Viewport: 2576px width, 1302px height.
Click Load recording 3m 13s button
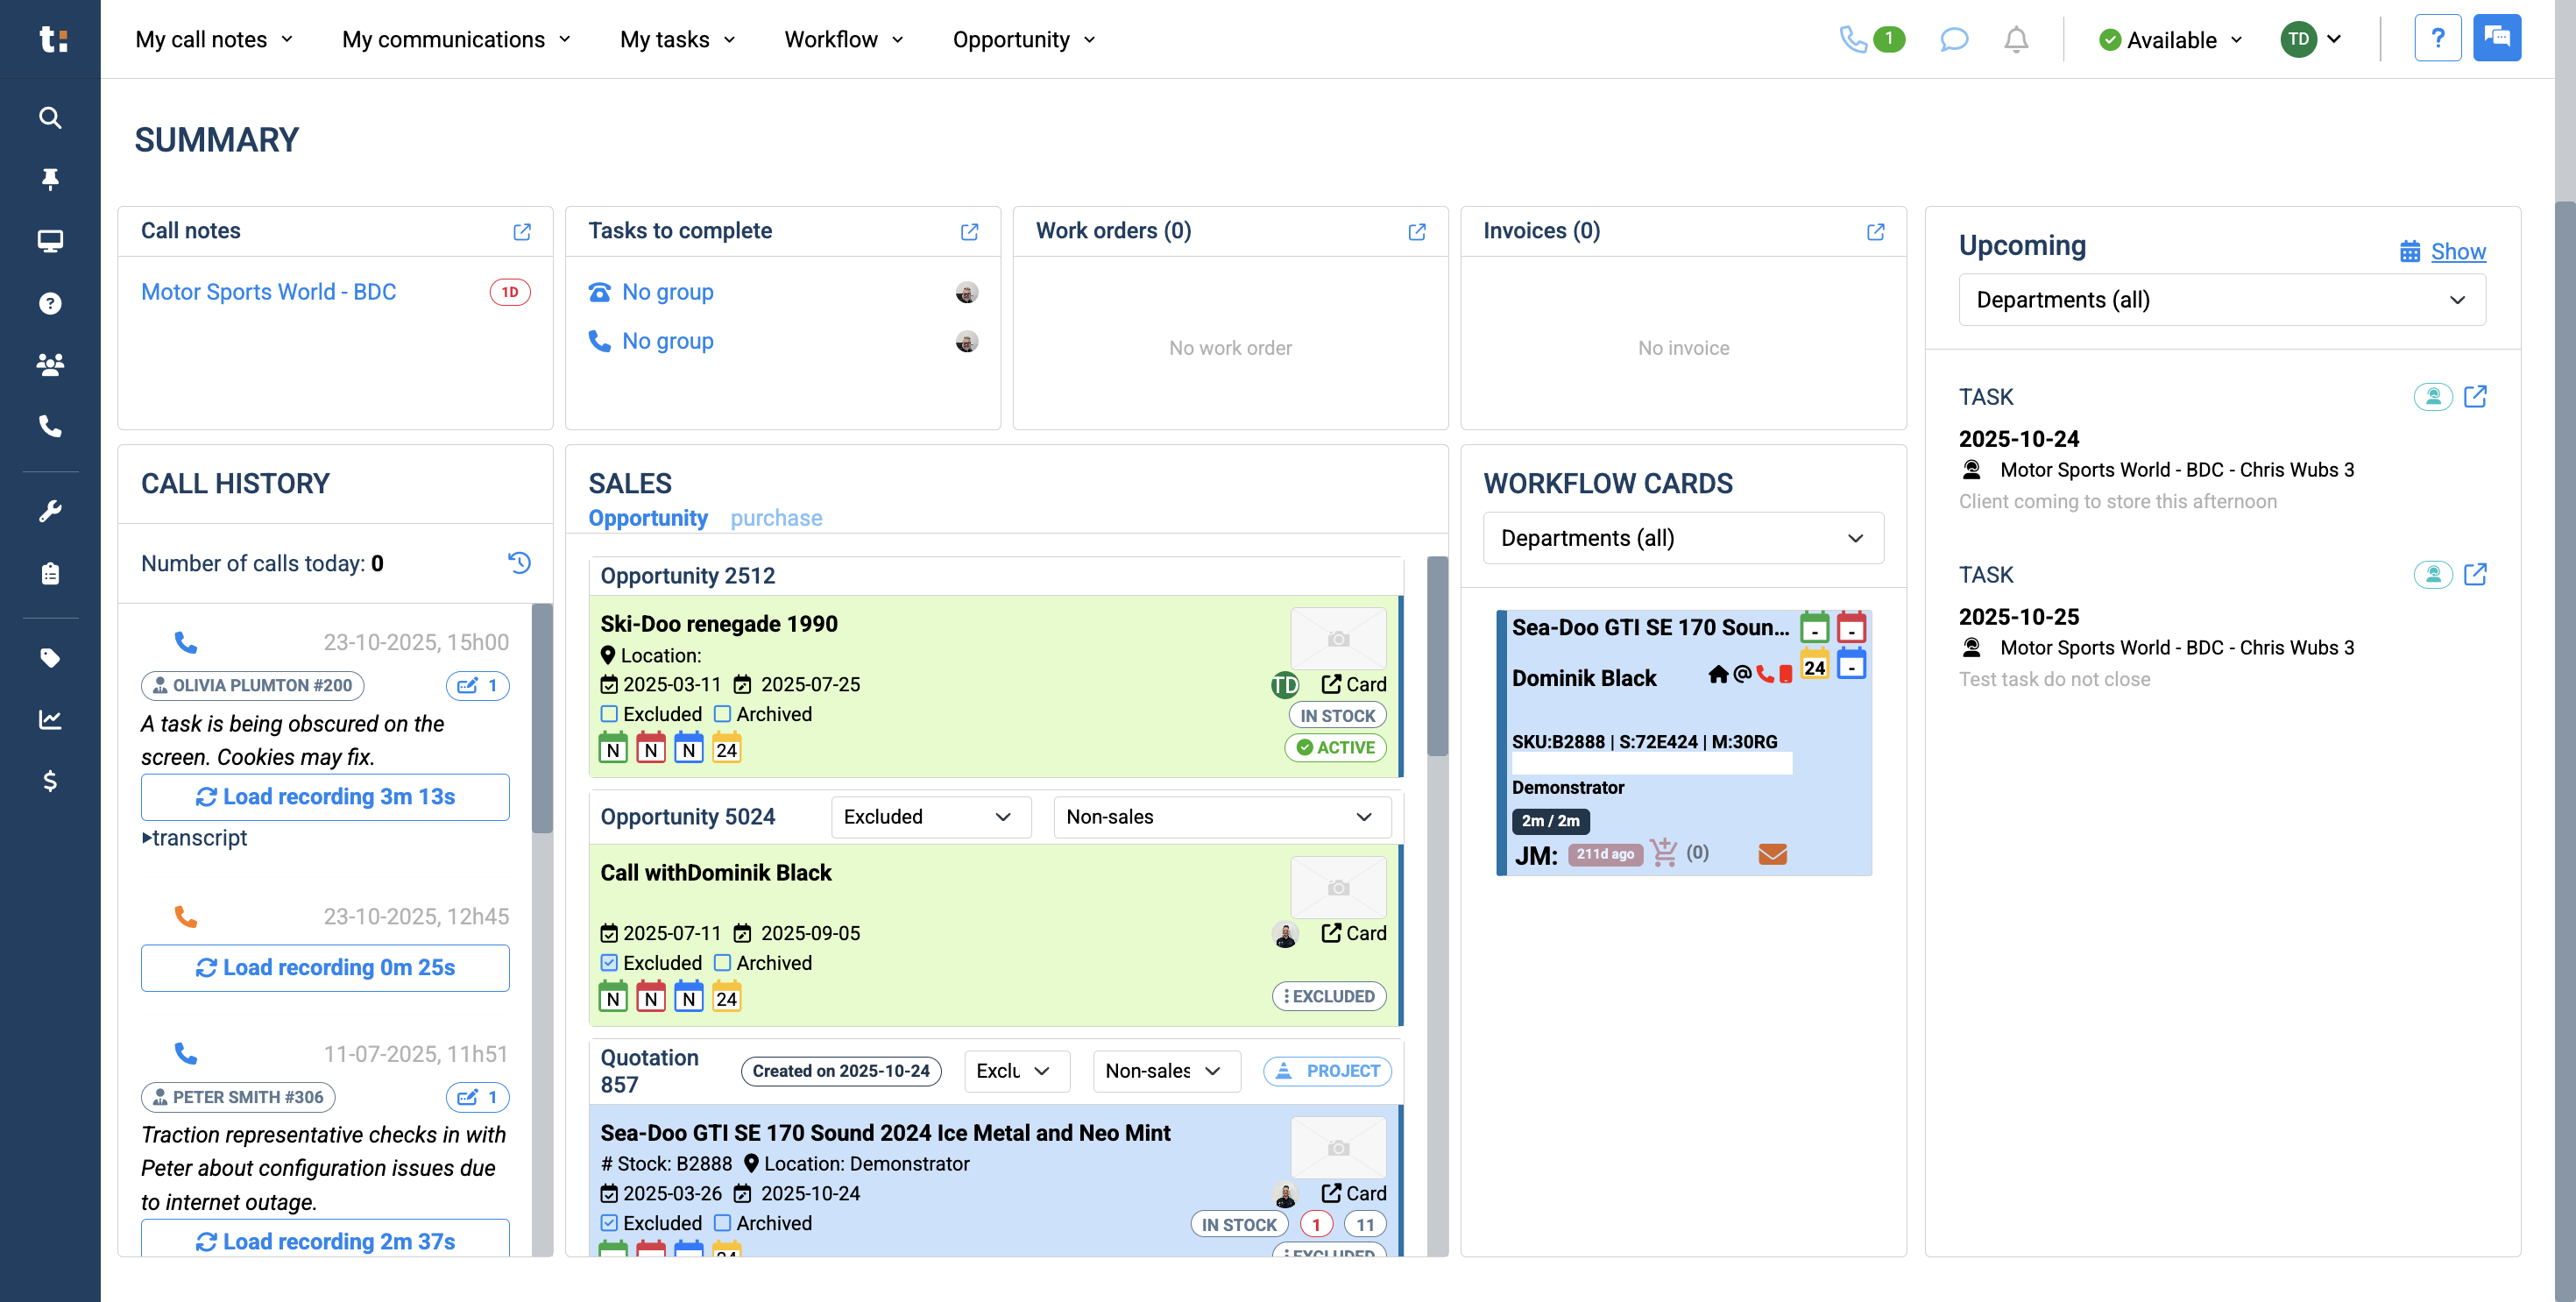(325, 797)
